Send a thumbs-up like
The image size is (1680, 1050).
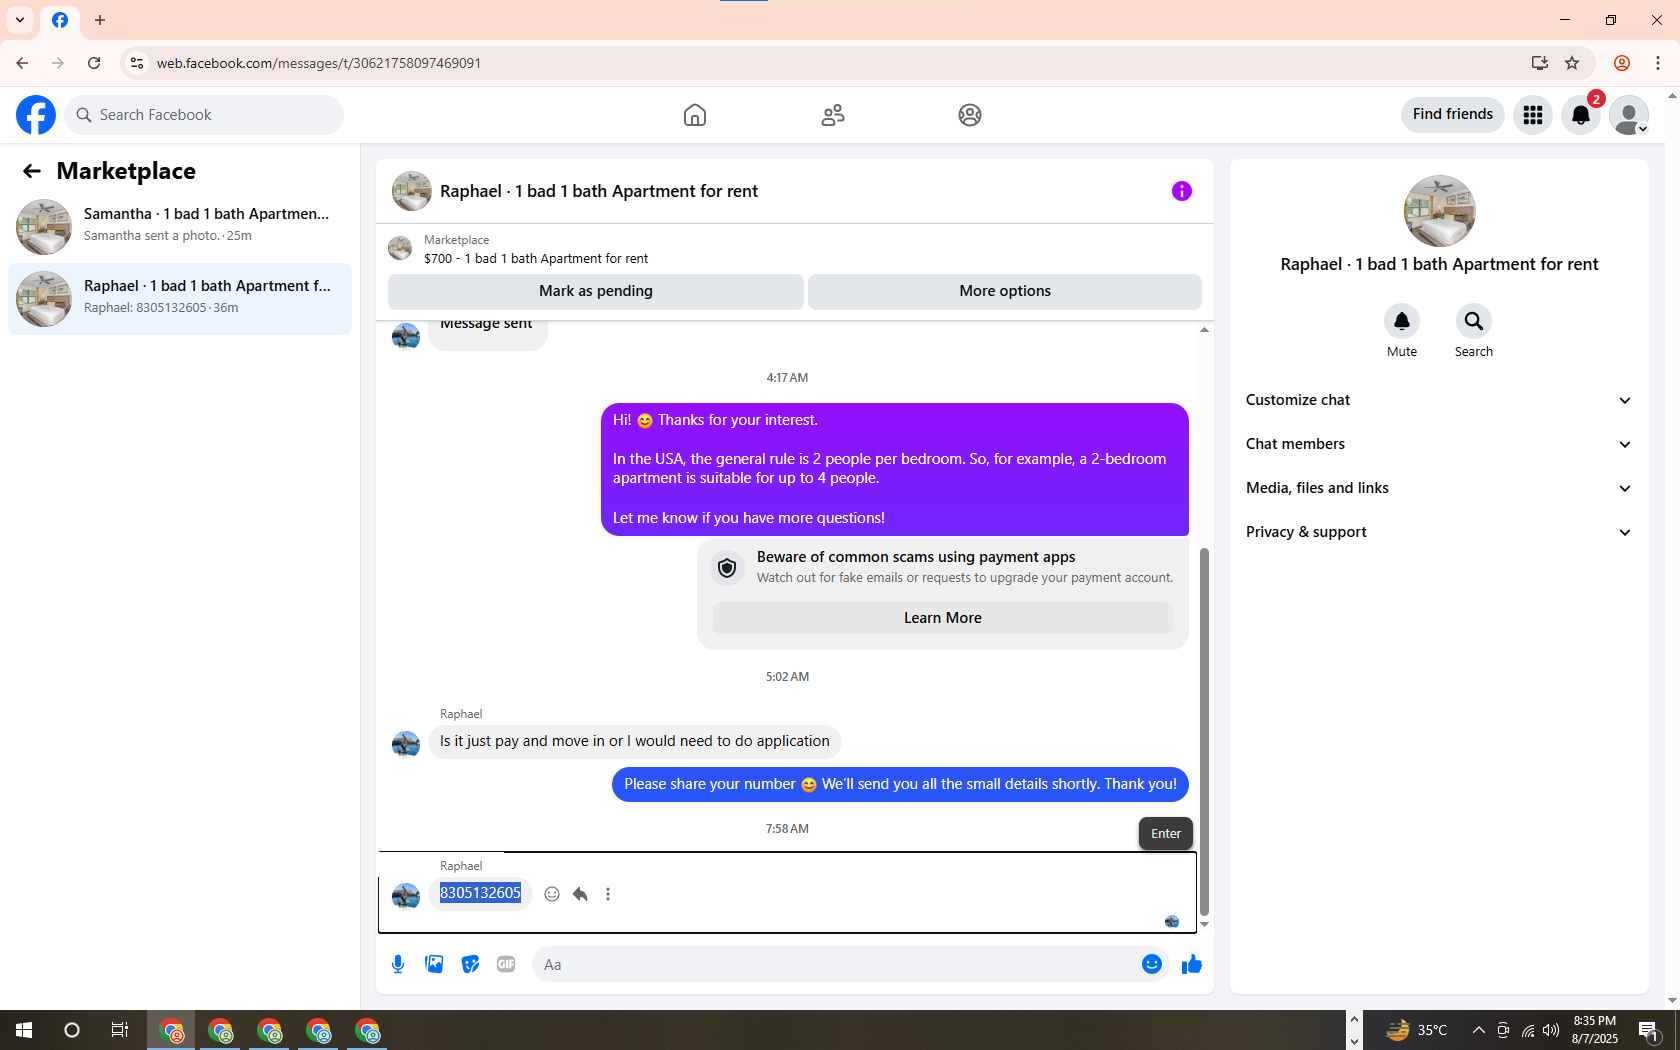1192,964
